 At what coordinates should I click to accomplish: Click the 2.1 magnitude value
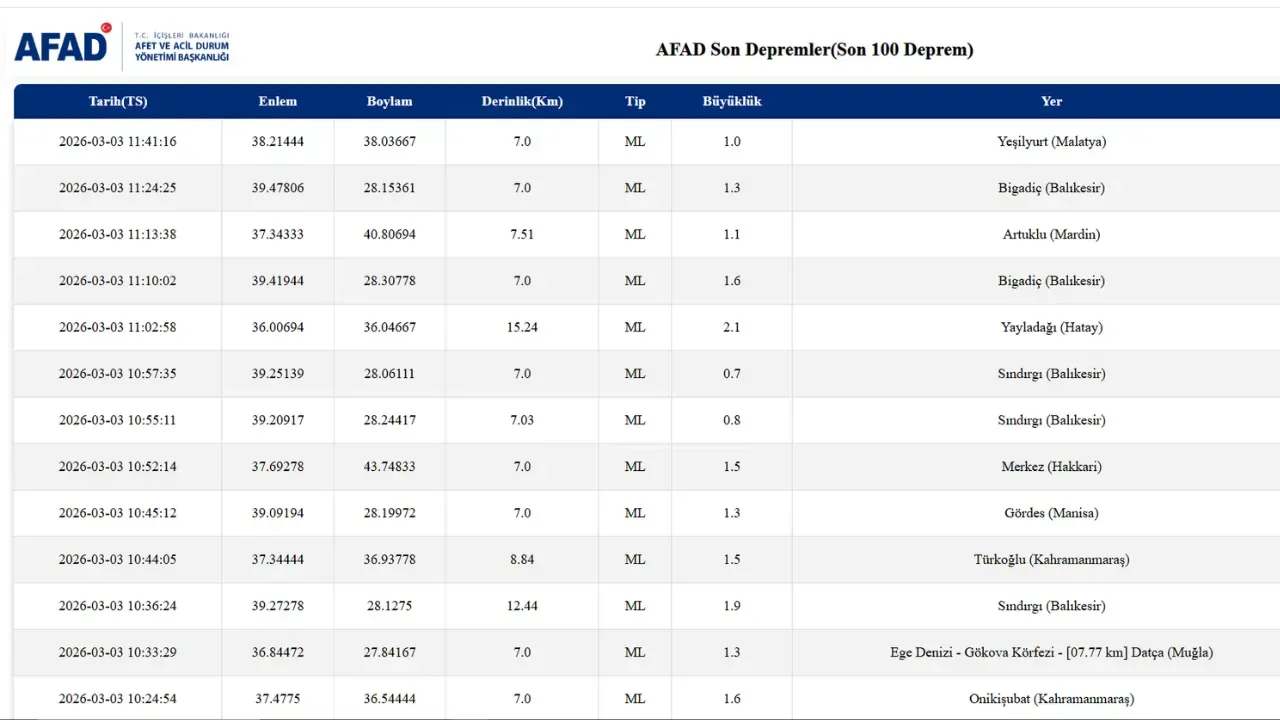(732, 328)
